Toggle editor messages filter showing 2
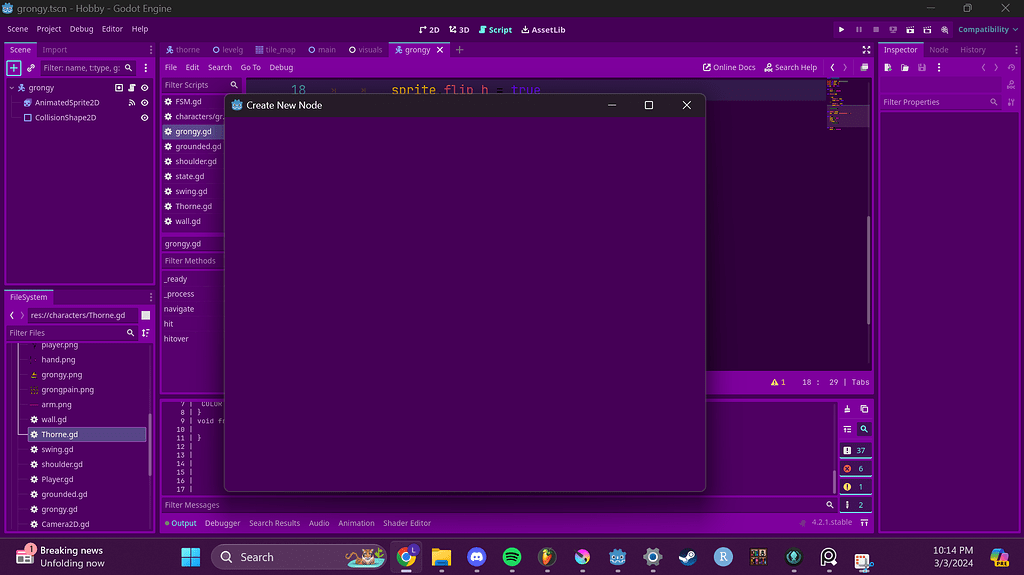 tap(856, 504)
